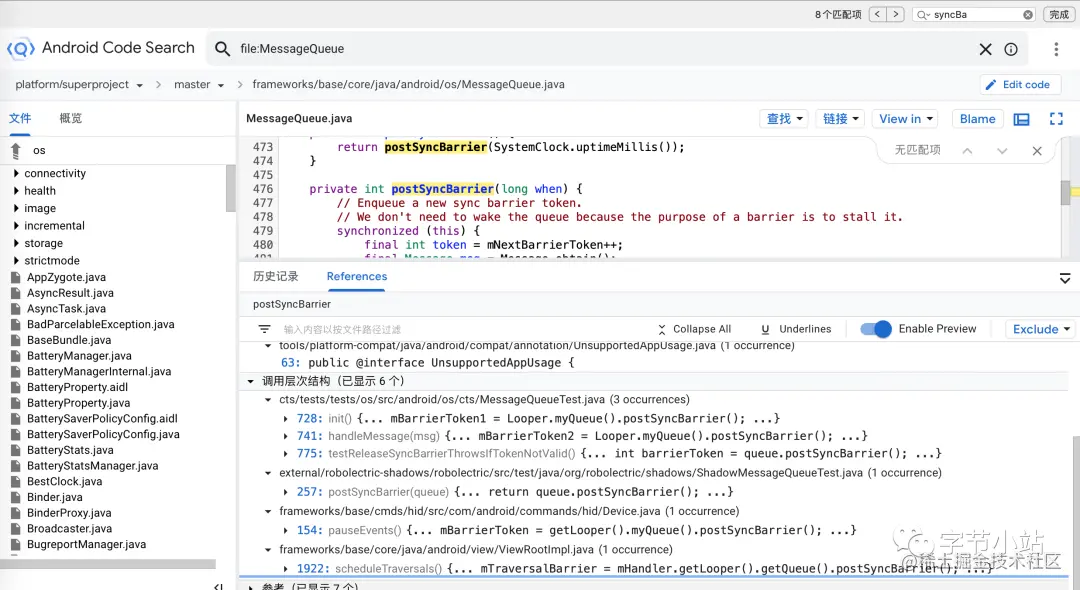Switch to the 文件 tab
1080x590 pixels.
20,118
